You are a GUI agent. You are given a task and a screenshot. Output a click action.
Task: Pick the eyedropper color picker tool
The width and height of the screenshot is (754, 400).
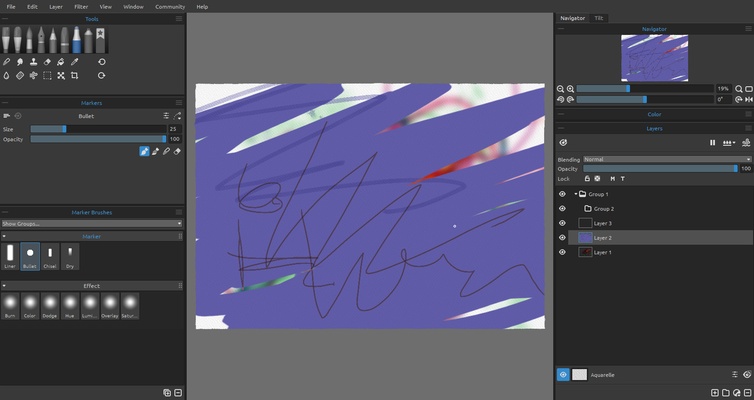point(75,62)
